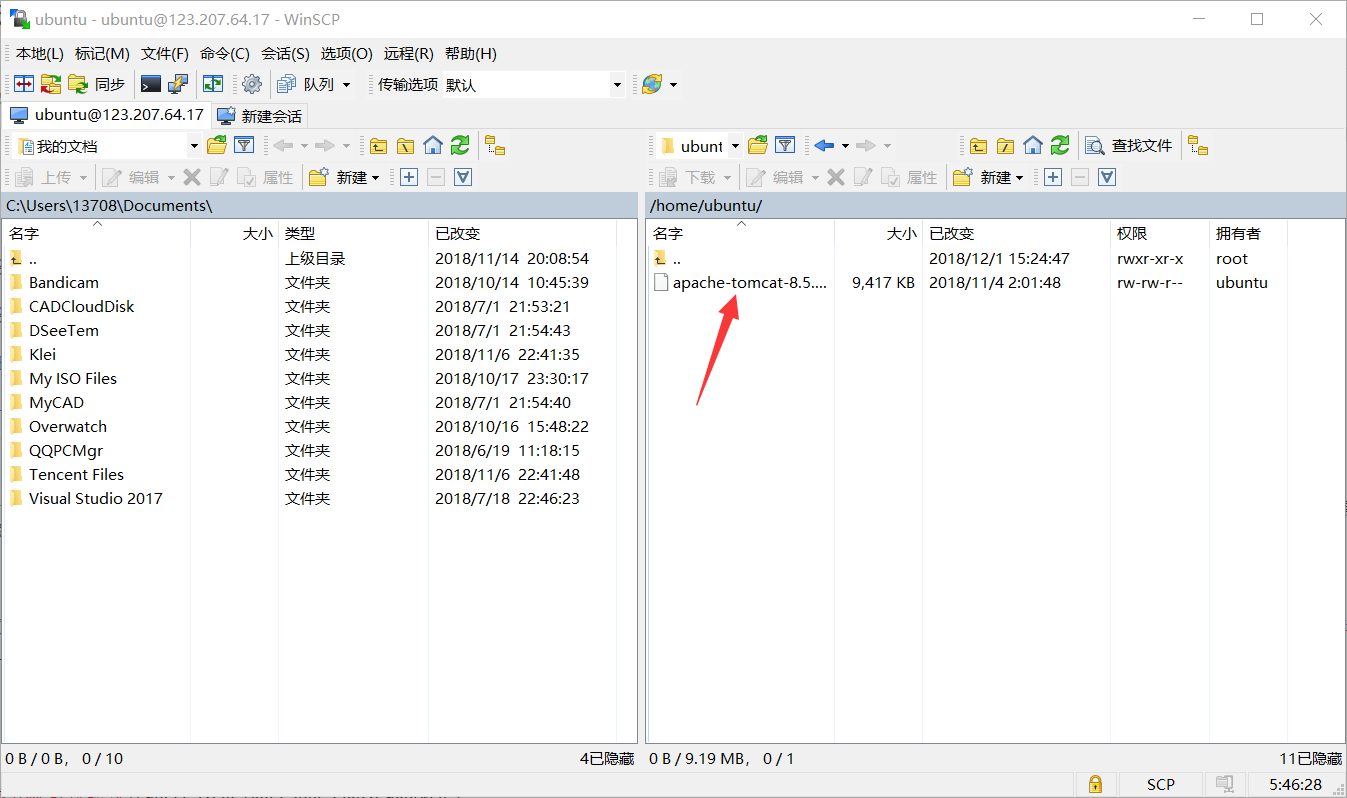Click the local panel open directory icon
Screen dimensions: 1347x798
(217, 146)
